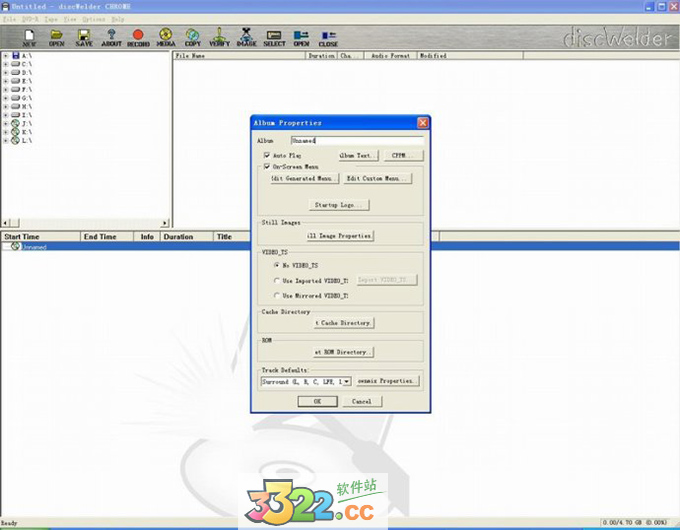Click Still Image Properties button
Screen dimensions: 680x530
point(340,236)
